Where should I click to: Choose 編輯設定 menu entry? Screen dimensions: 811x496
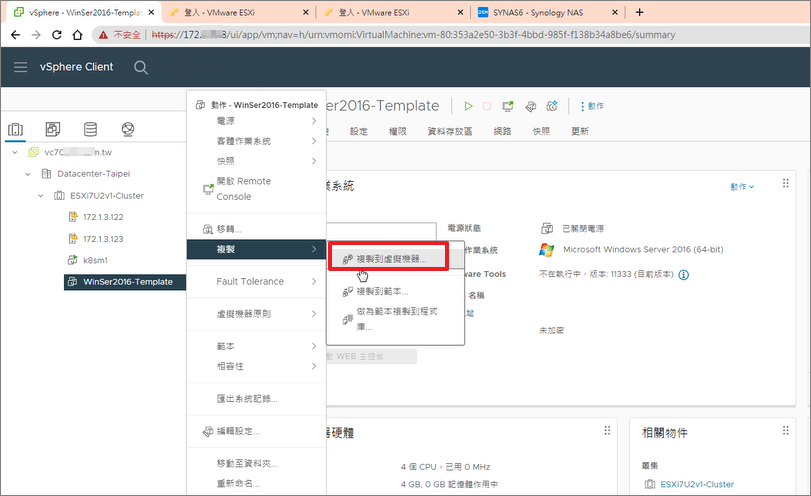257,431
